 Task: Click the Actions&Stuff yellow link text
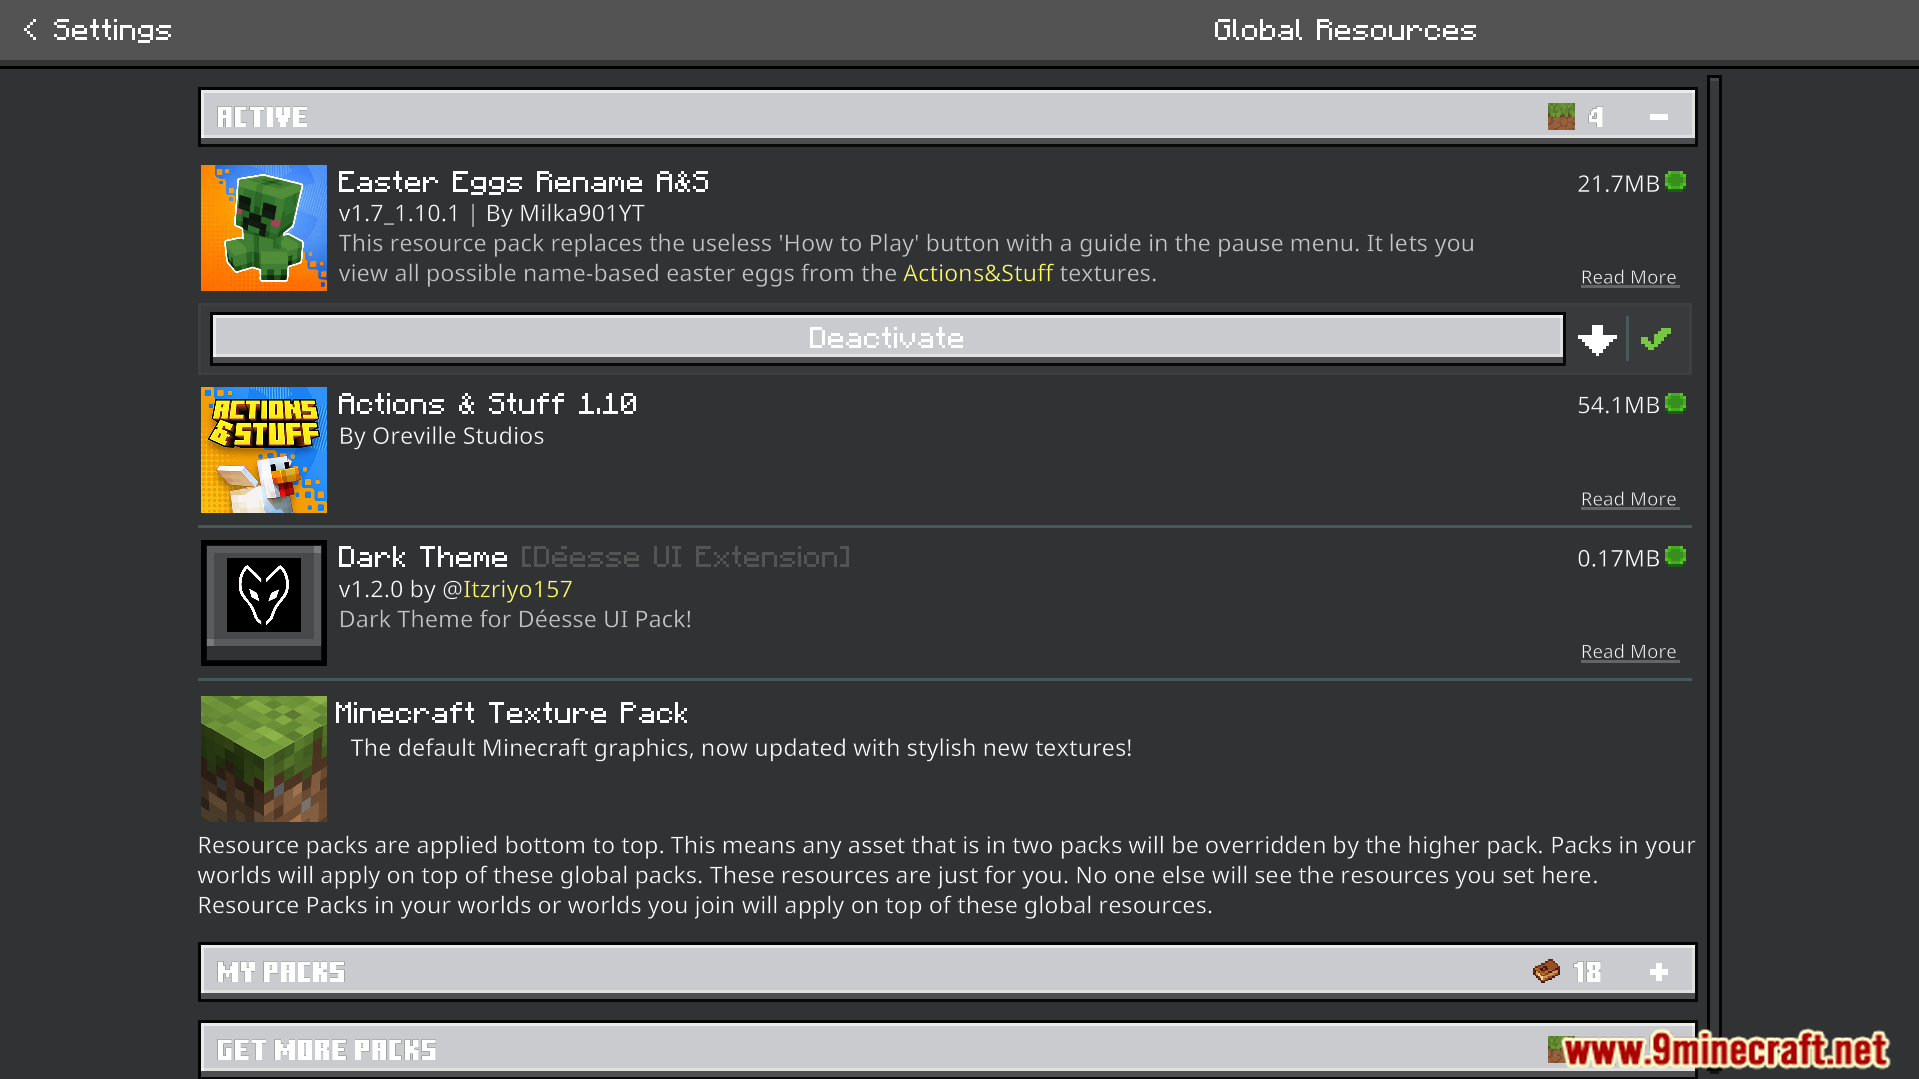pos(978,273)
